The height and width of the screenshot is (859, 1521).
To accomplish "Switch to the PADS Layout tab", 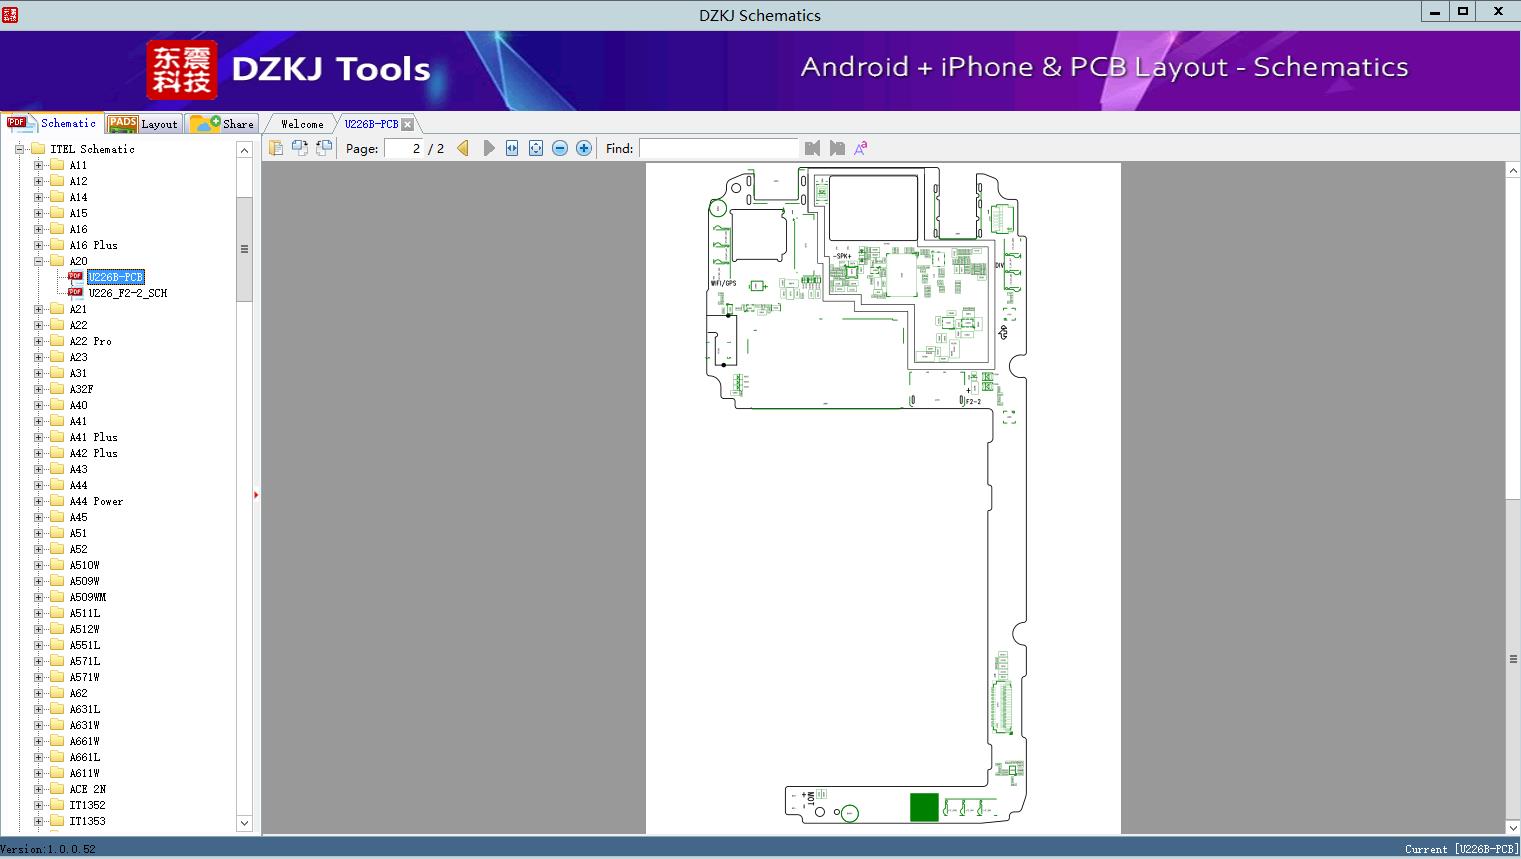I will pos(143,124).
